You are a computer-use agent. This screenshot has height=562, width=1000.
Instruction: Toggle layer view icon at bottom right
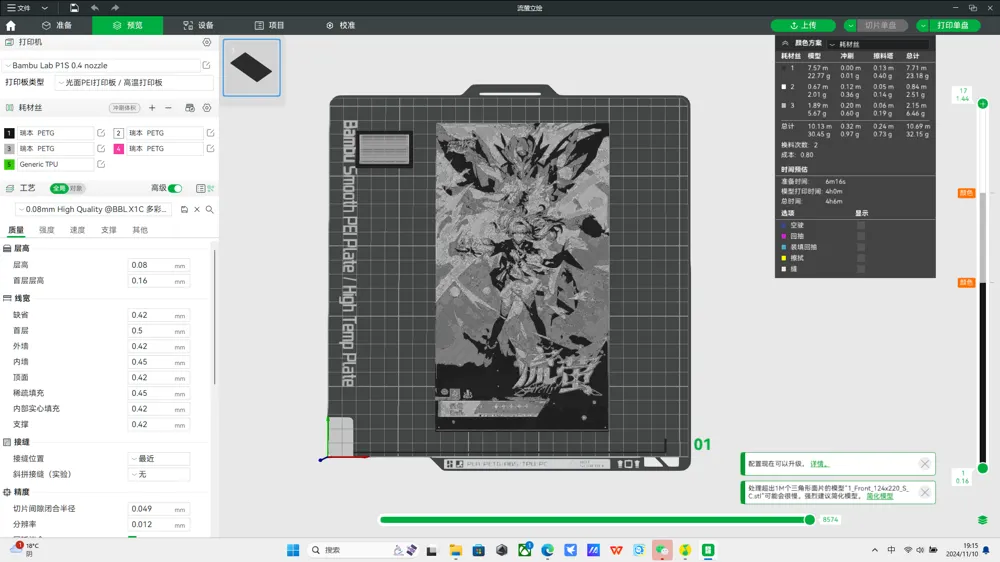(982, 520)
